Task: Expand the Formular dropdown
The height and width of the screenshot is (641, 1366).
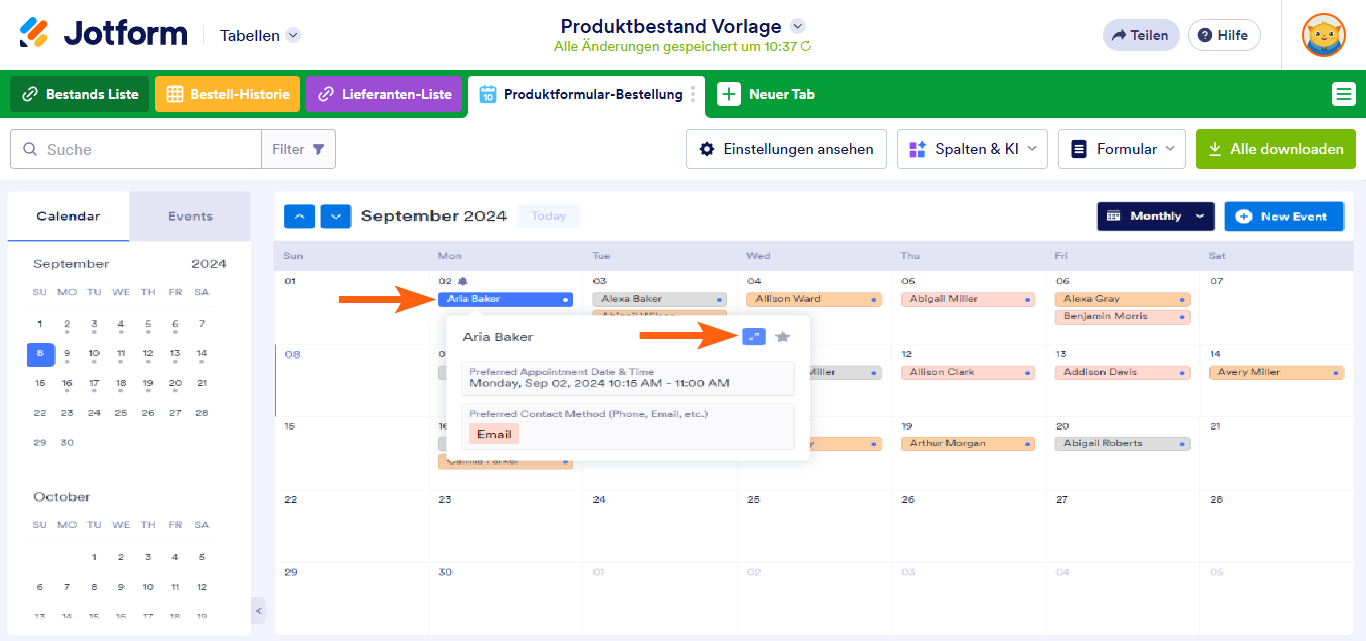Action: [x=1122, y=149]
